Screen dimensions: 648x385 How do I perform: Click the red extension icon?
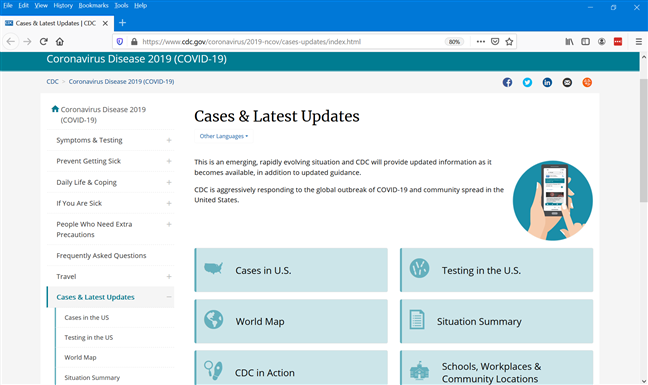pos(618,42)
